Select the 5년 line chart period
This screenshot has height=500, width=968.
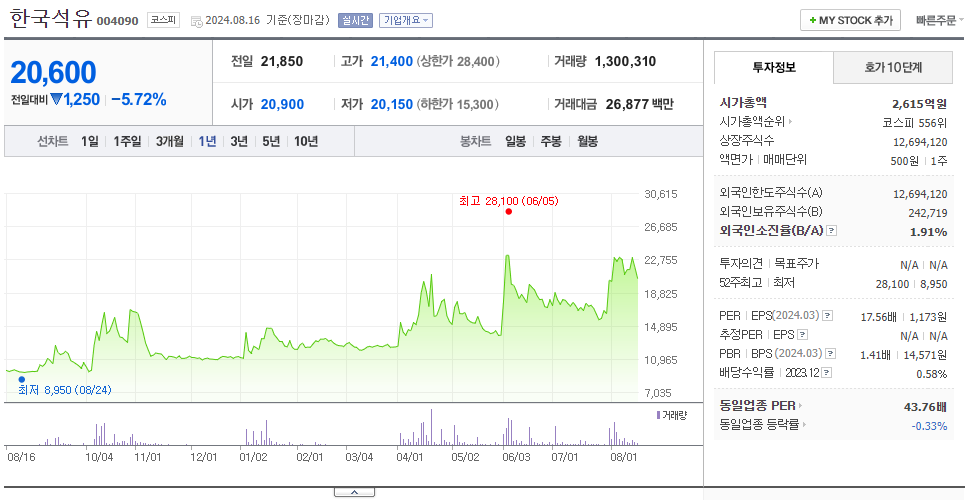coord(271,141)
